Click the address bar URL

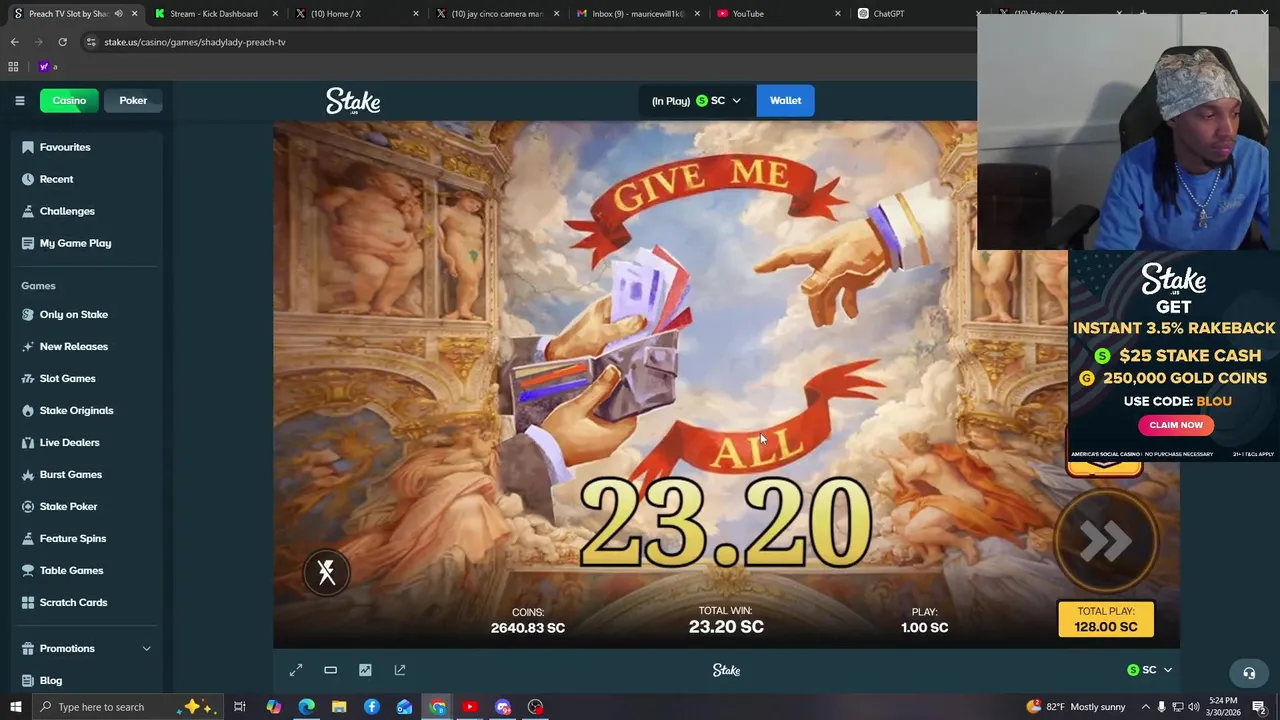tap(195, 42)
